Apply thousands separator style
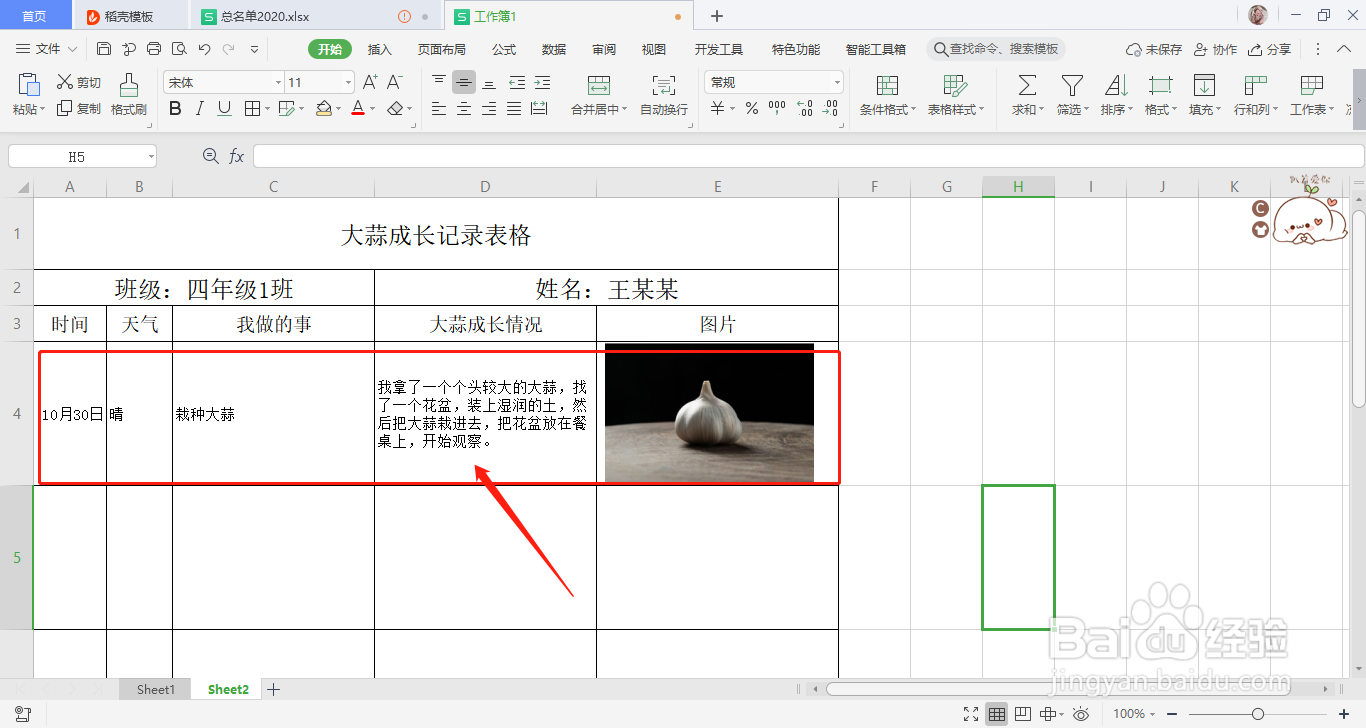 click(x=777, y=108)
